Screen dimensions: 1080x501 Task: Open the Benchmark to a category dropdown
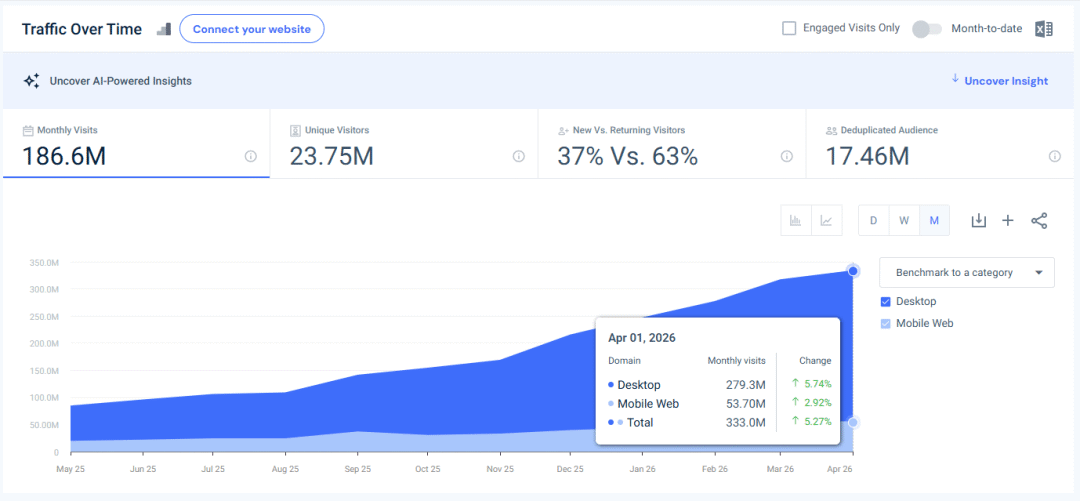point(967,272)
